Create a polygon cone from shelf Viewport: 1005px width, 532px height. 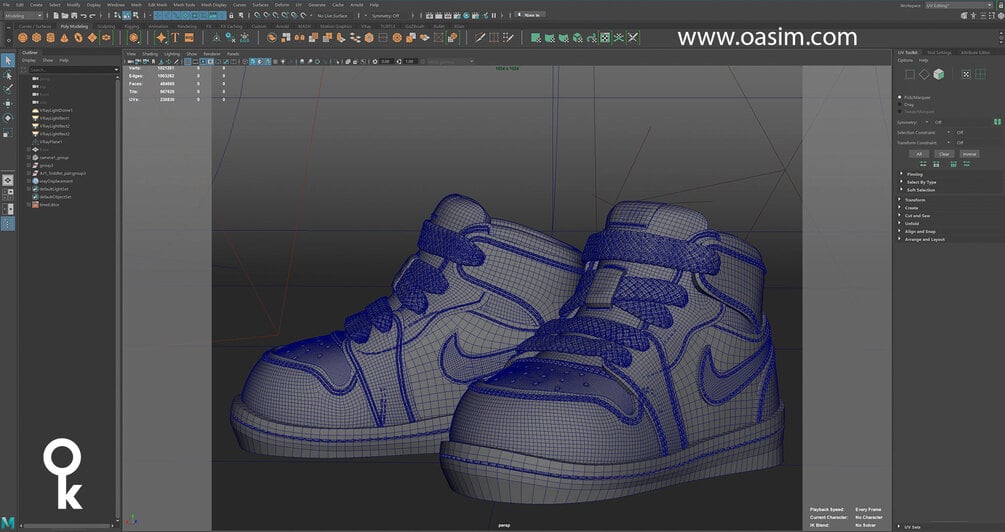[x=64, y=38]
